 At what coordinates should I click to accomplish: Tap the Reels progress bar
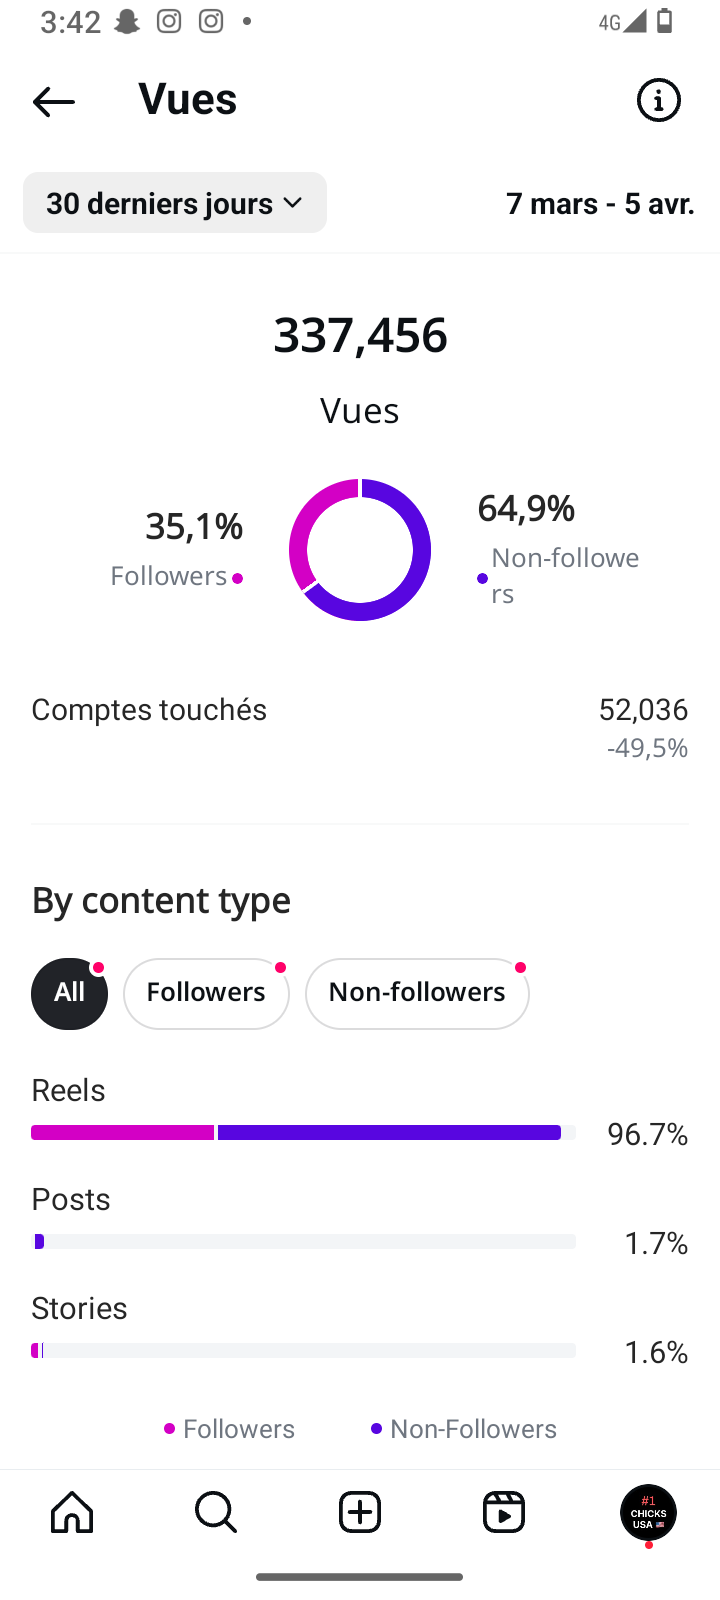pyautogui.click(x=303, y=1132)
